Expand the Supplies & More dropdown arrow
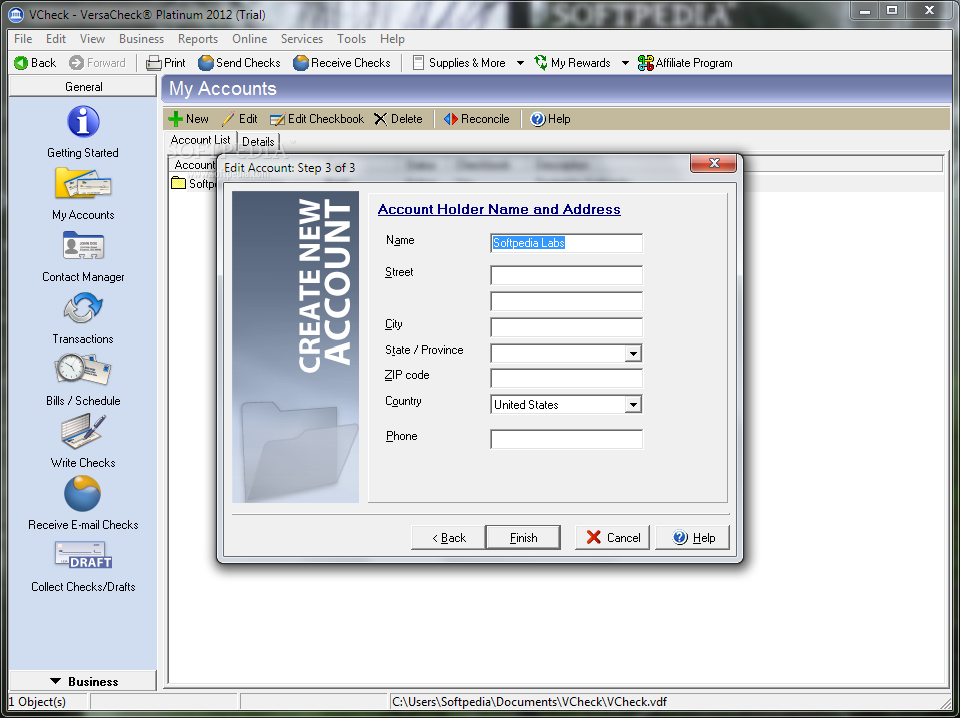The image size is (960, 718). [x=520, y=62]
